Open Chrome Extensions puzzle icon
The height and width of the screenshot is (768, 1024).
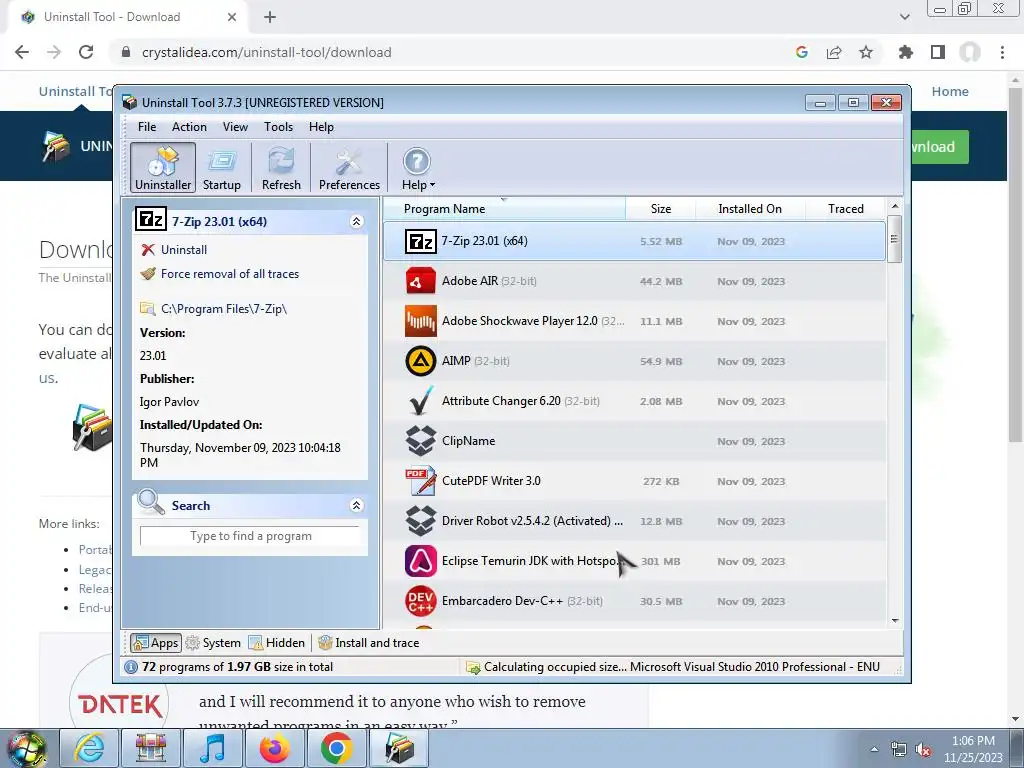tap(905, 52)
